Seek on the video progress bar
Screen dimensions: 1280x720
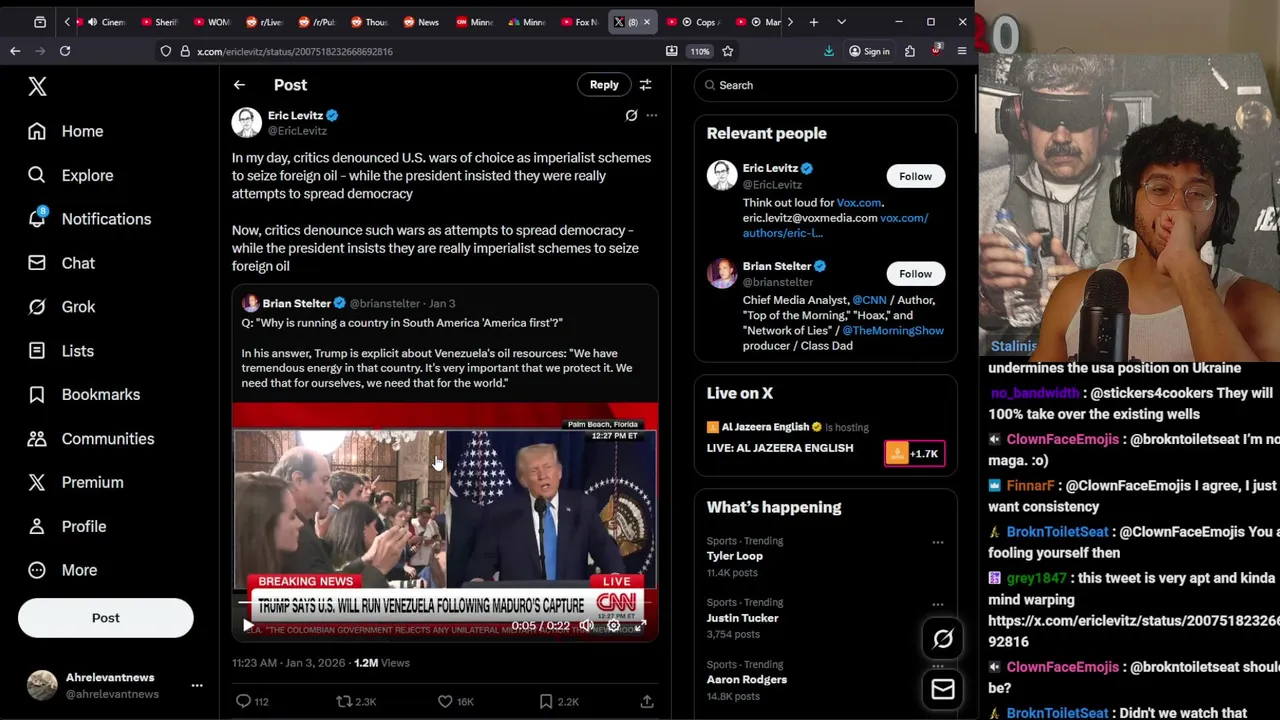click(445, 604)
